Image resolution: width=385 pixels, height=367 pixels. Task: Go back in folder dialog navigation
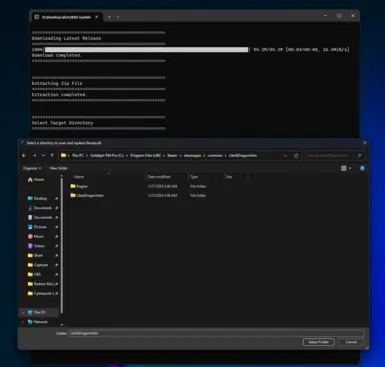pos(24,156)
